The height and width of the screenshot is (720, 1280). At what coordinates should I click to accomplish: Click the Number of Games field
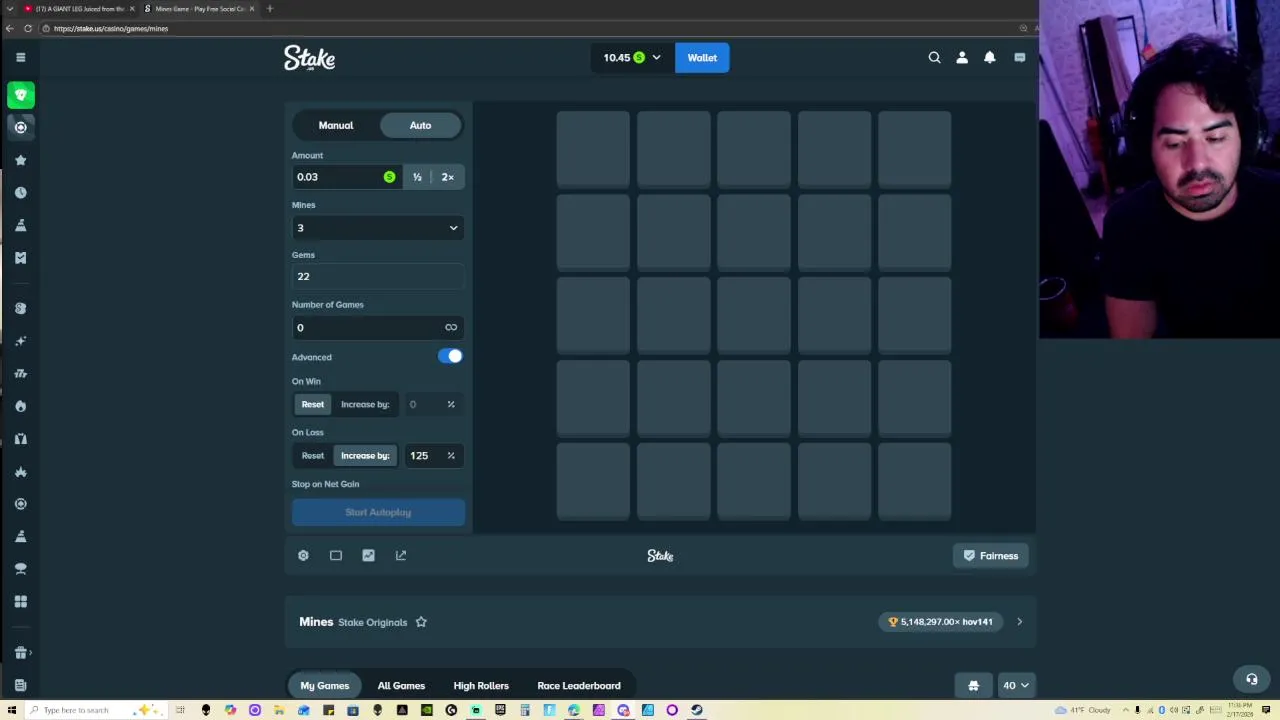pos(378,327)
